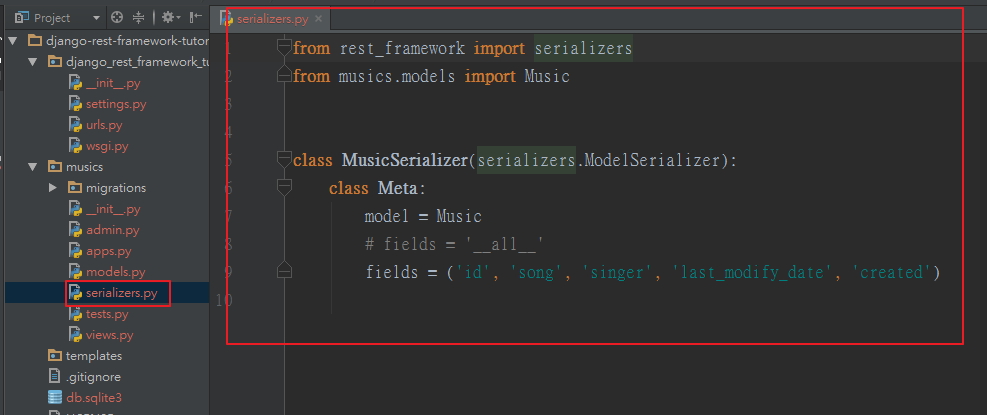Open settings.py in the project tree
This screenshot has width=987, height=415.
point(116,104)
